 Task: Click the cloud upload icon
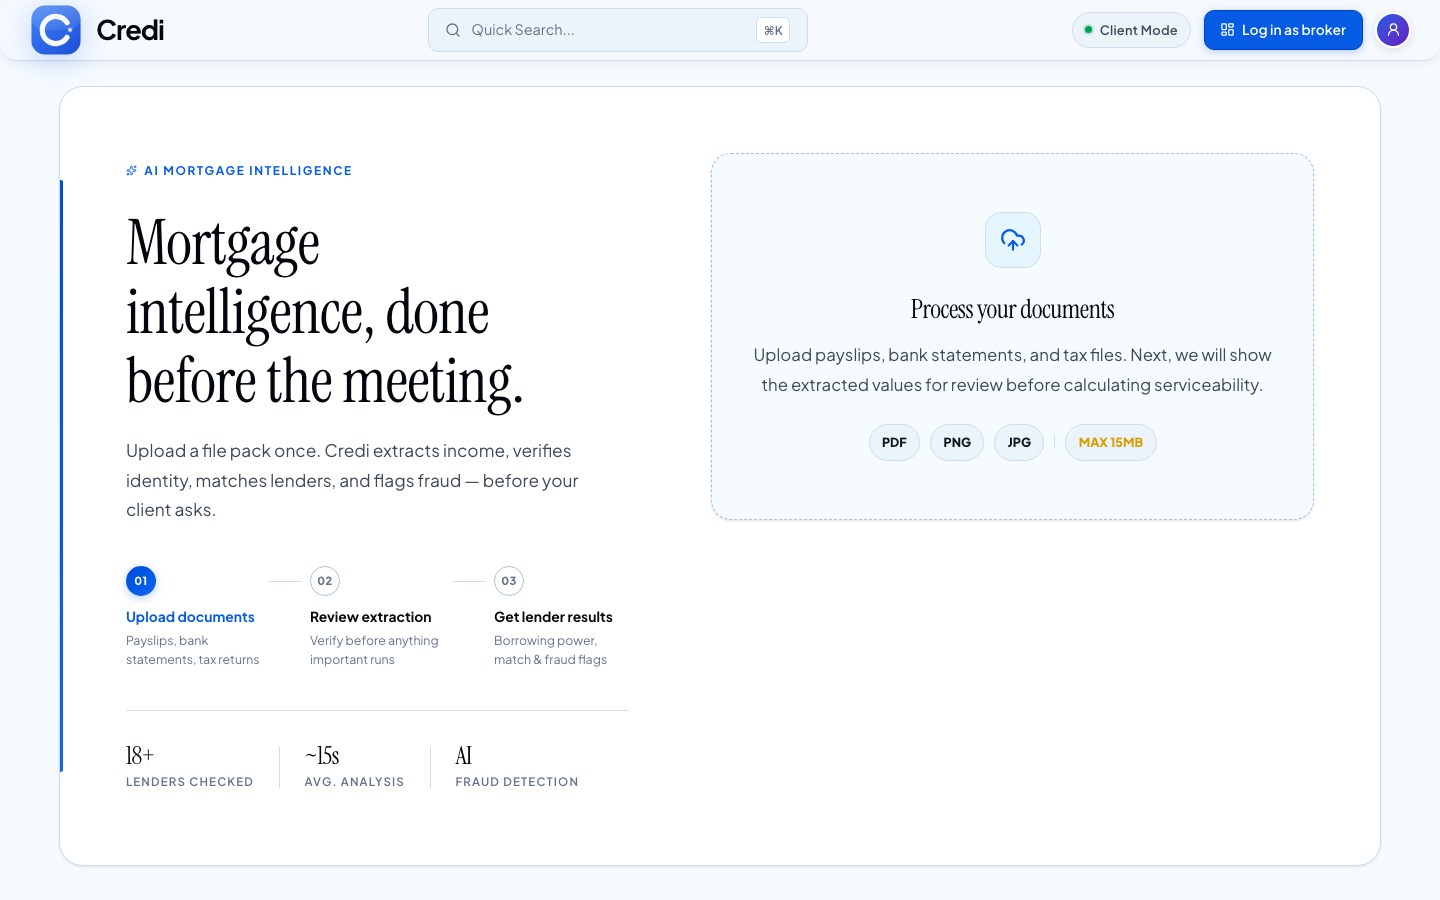[x=1013, y=240]
